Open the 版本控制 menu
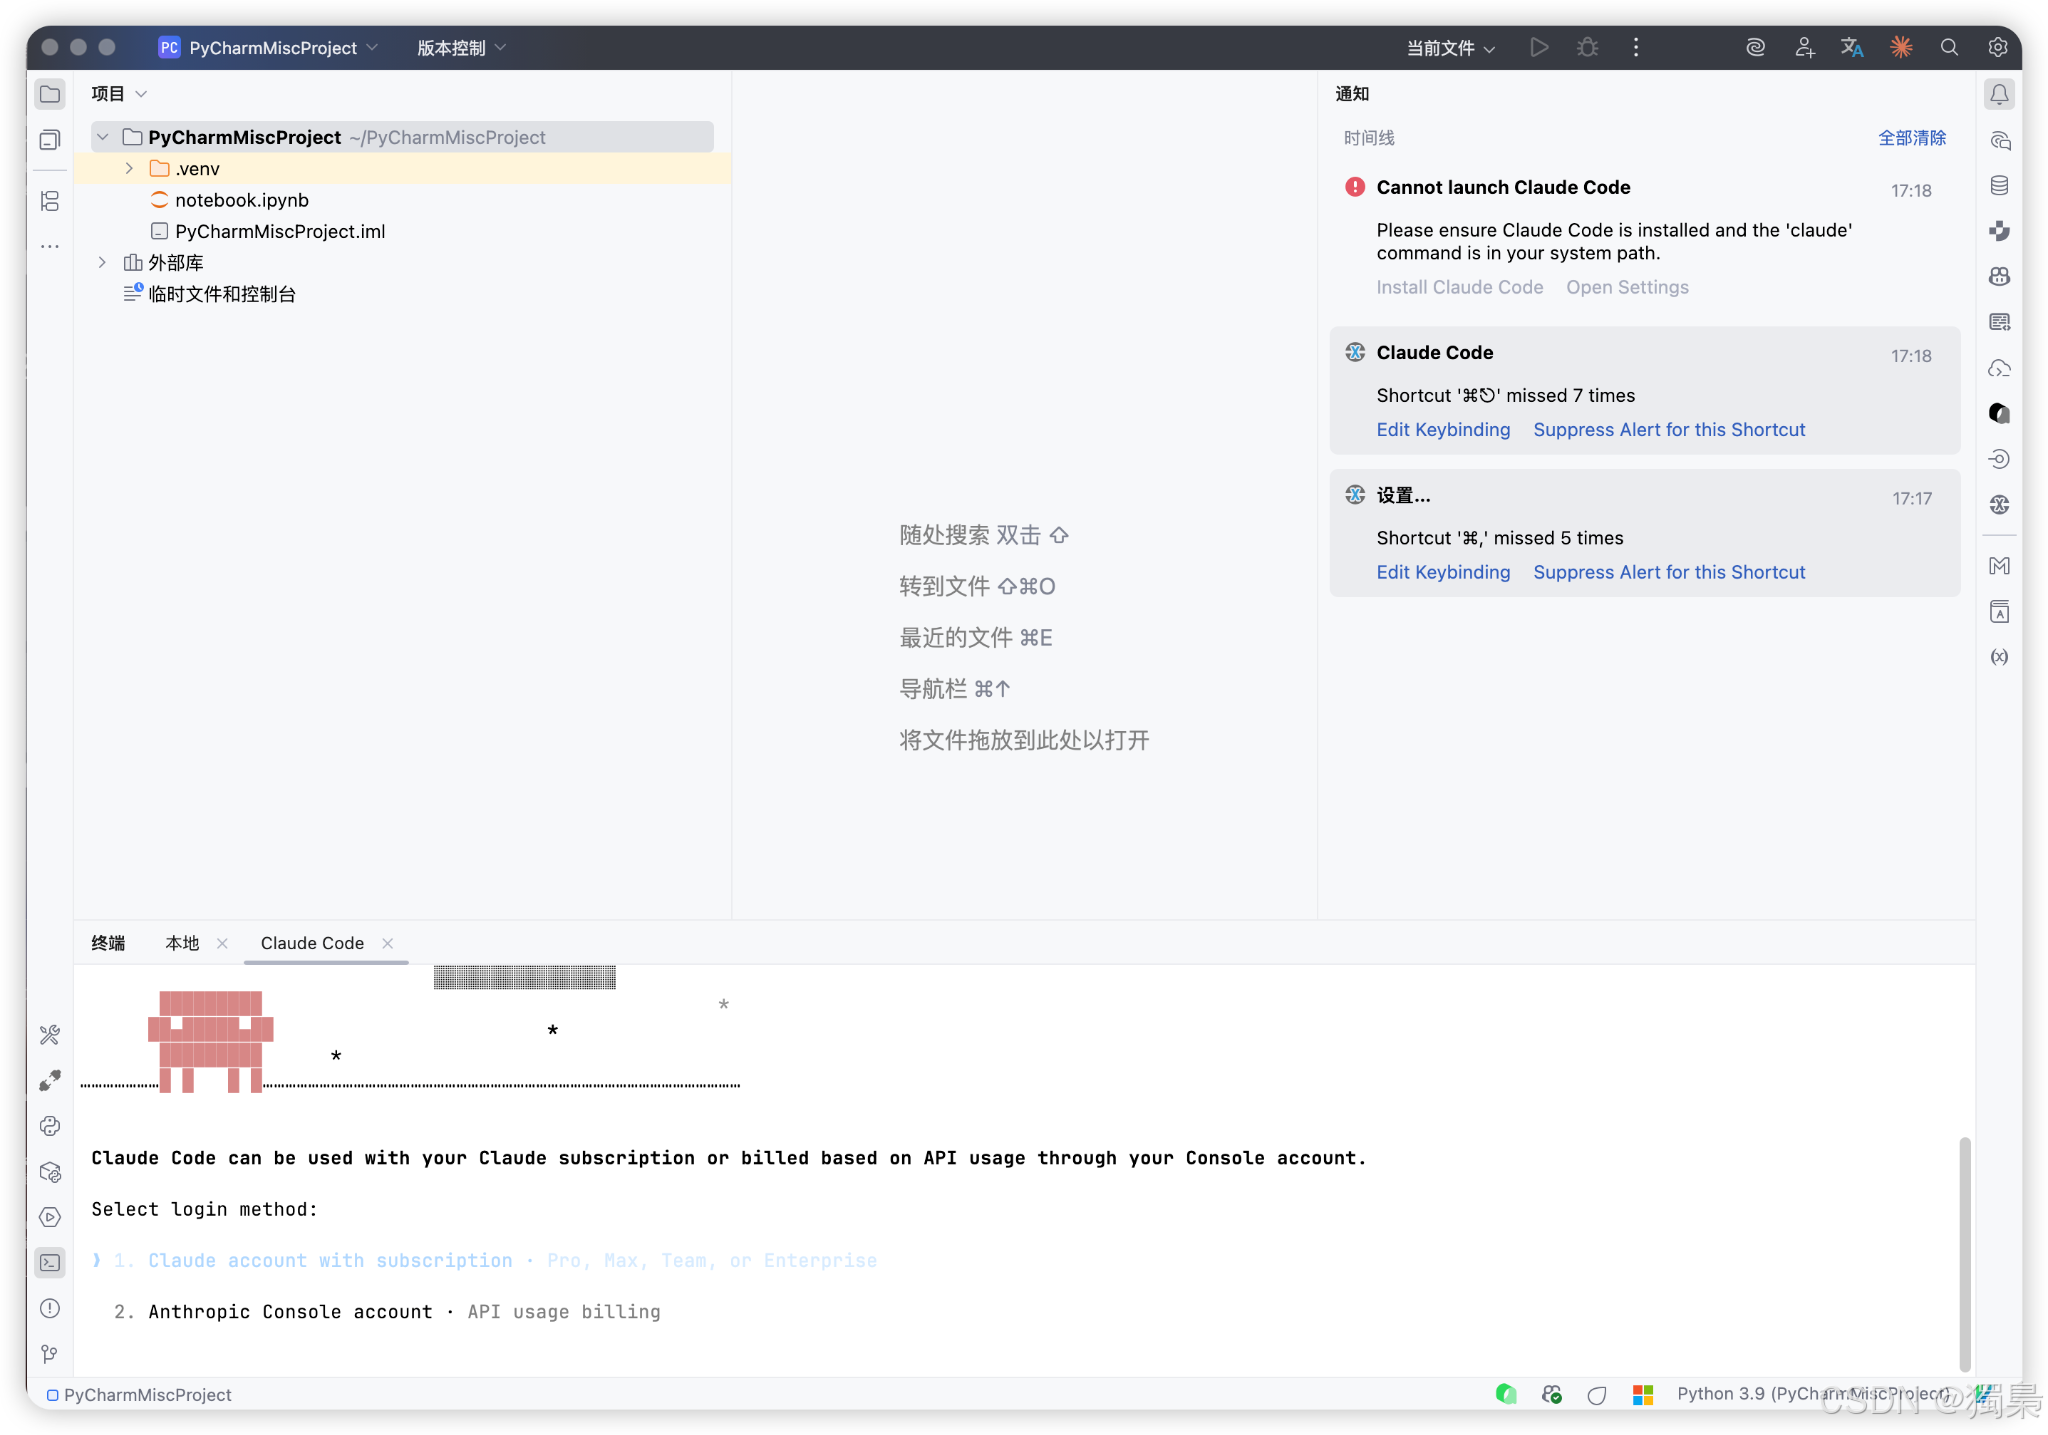Viewport: 2048px width, 1435px height. tap(461, 48)
